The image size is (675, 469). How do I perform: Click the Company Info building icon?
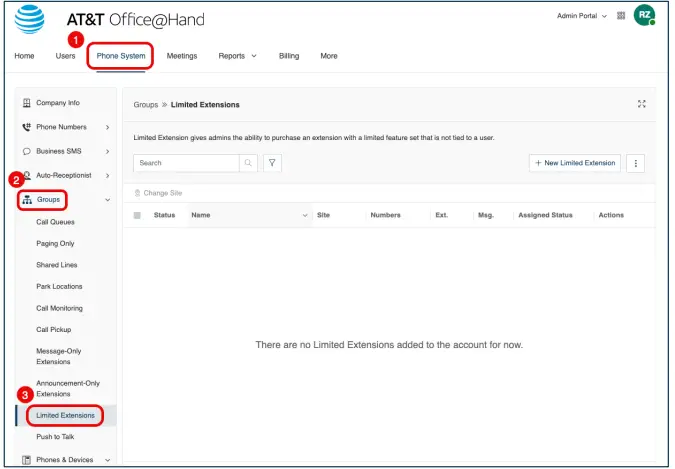(x=27, y=103)
